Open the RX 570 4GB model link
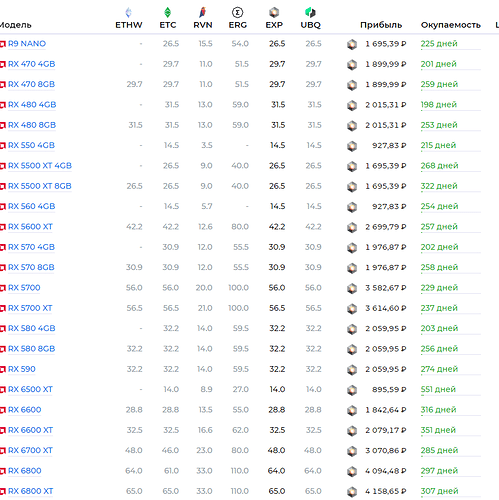Image resolution: width=499 pixels, height=500 pixels. click(31, 247)
